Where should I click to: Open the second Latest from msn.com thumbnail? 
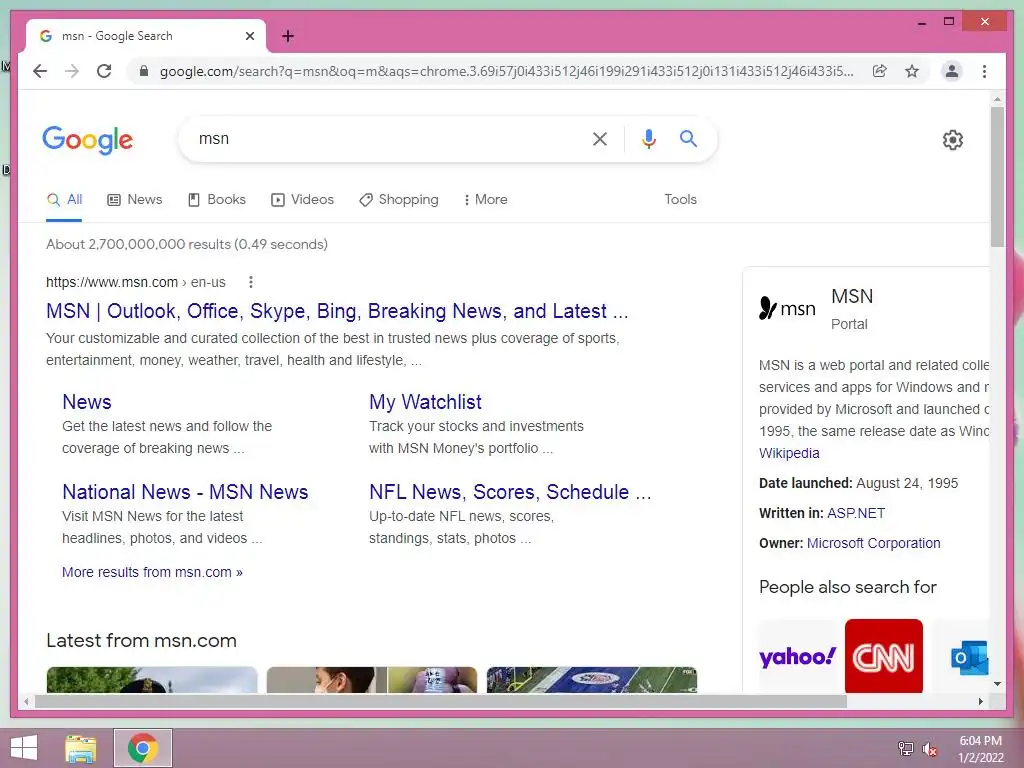pyautogui.click(x=372, y=679)
